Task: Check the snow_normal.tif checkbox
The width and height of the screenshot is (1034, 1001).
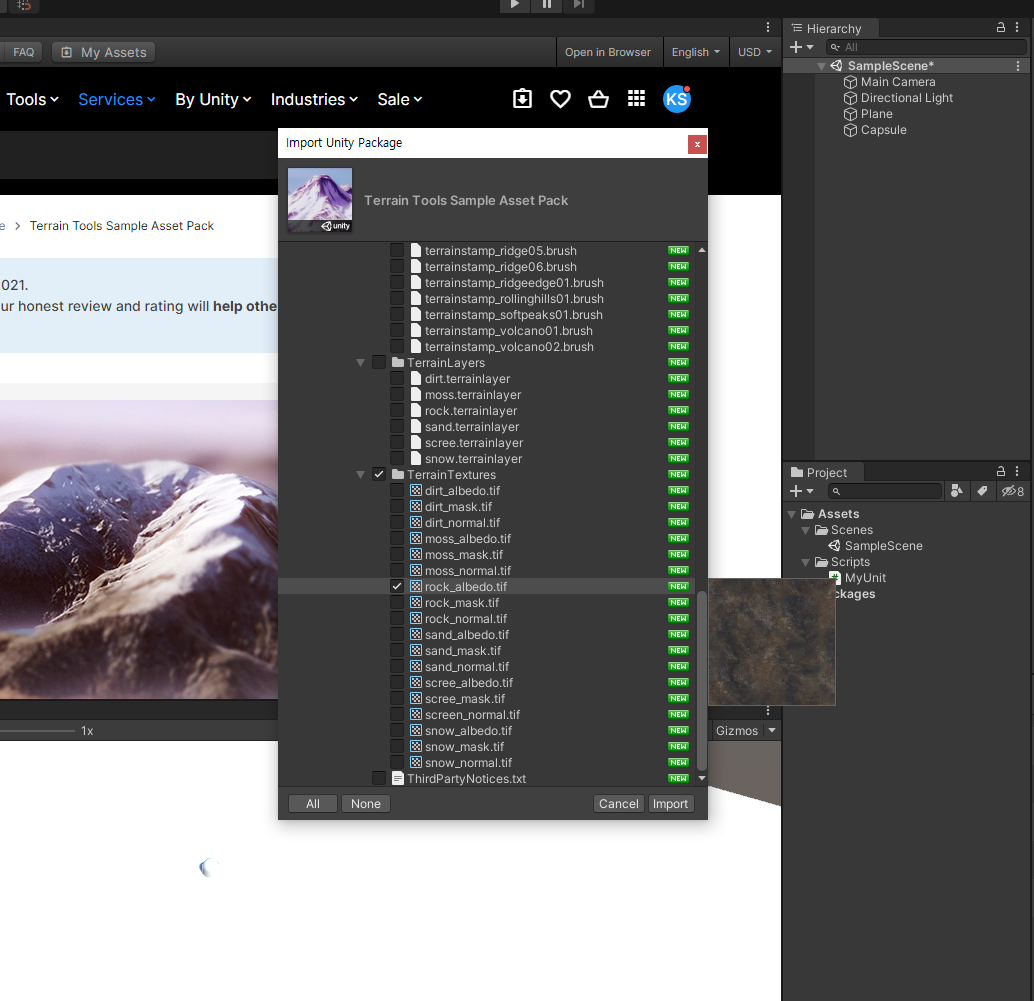Action: pyautogui.click(x=397, y=762)
